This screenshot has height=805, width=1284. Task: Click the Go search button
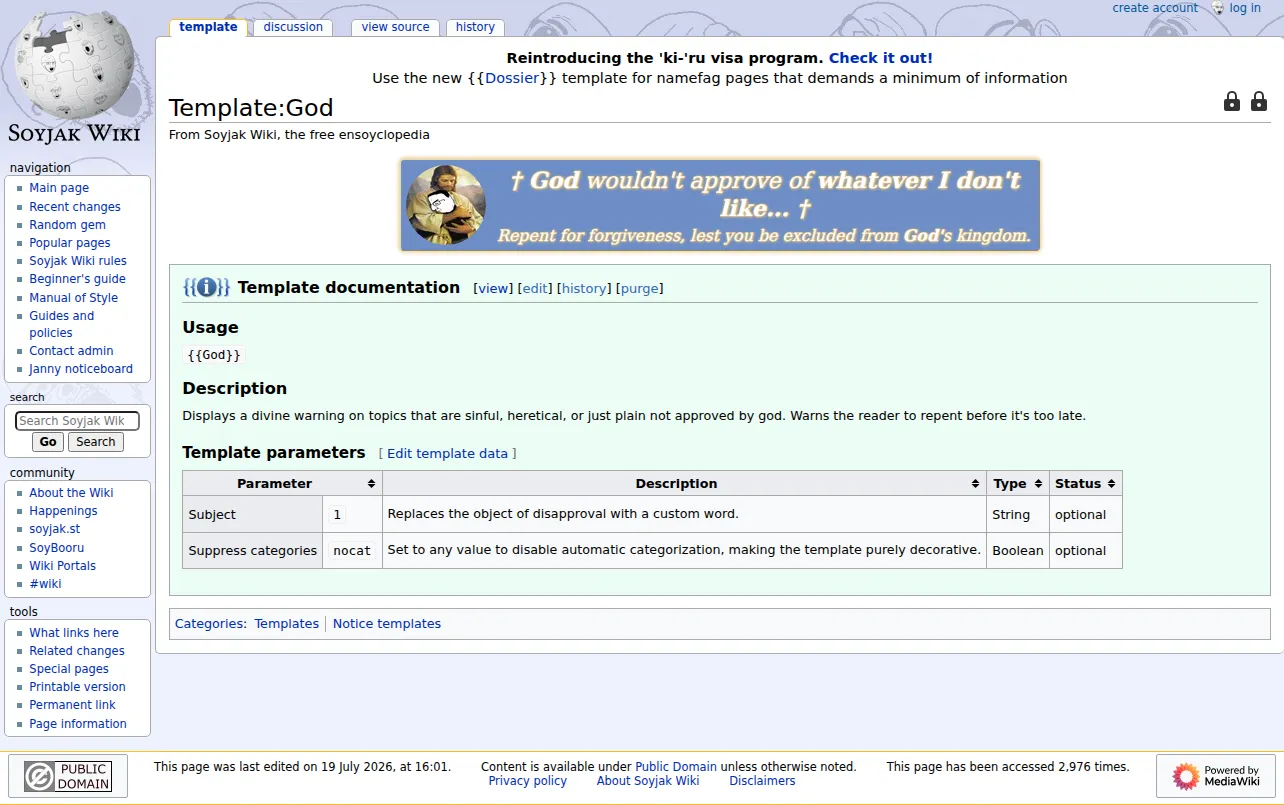click(x=48, y=442)
